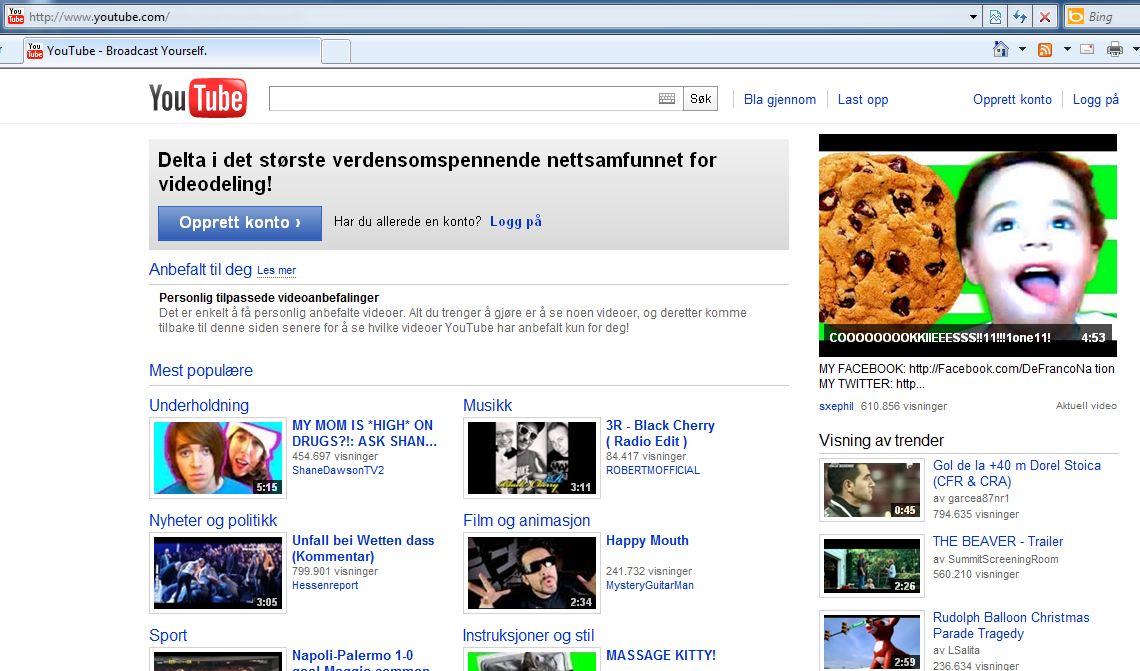The width and height of the screenshot is (1140, 671).
Task: Open the on-screen keyboard icon in search box
Action: tap(667, 99)
